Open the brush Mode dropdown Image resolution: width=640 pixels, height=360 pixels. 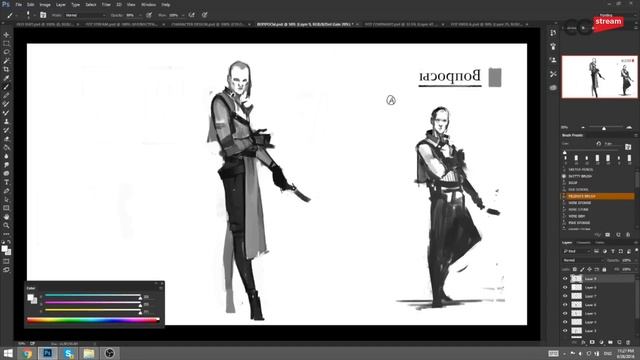pyautogui.click(x=85, y=15)
